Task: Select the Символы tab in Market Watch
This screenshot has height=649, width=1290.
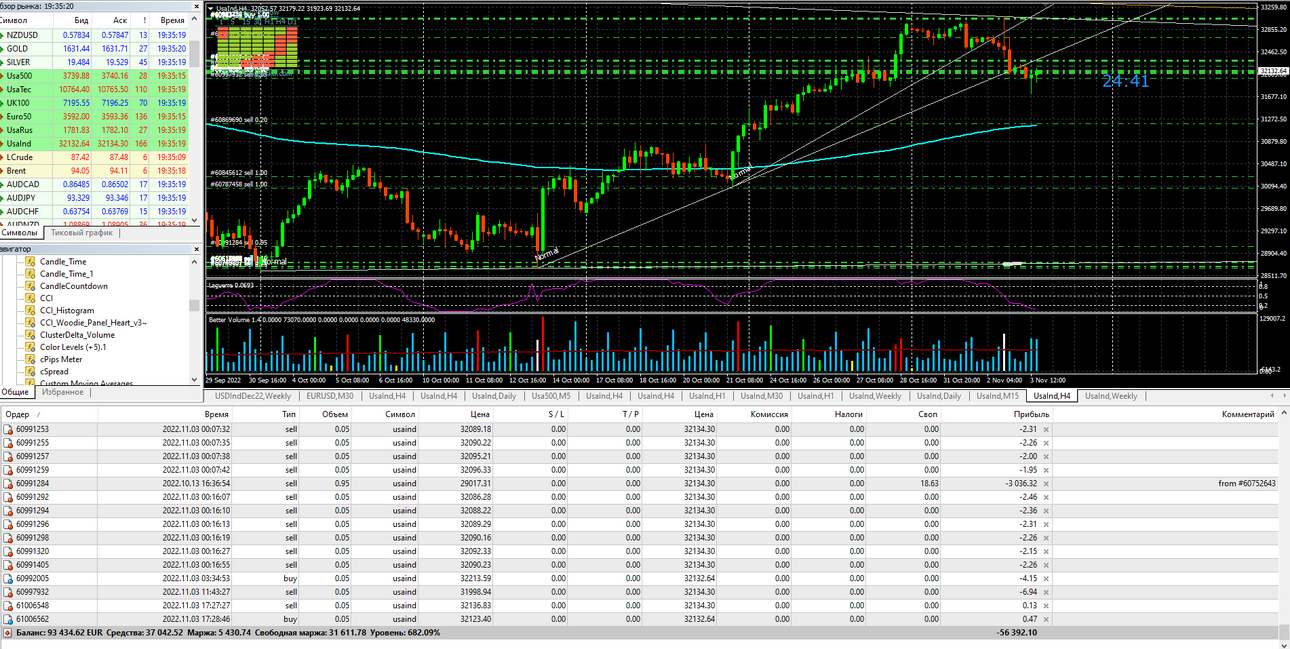Action: click(20, 232)
